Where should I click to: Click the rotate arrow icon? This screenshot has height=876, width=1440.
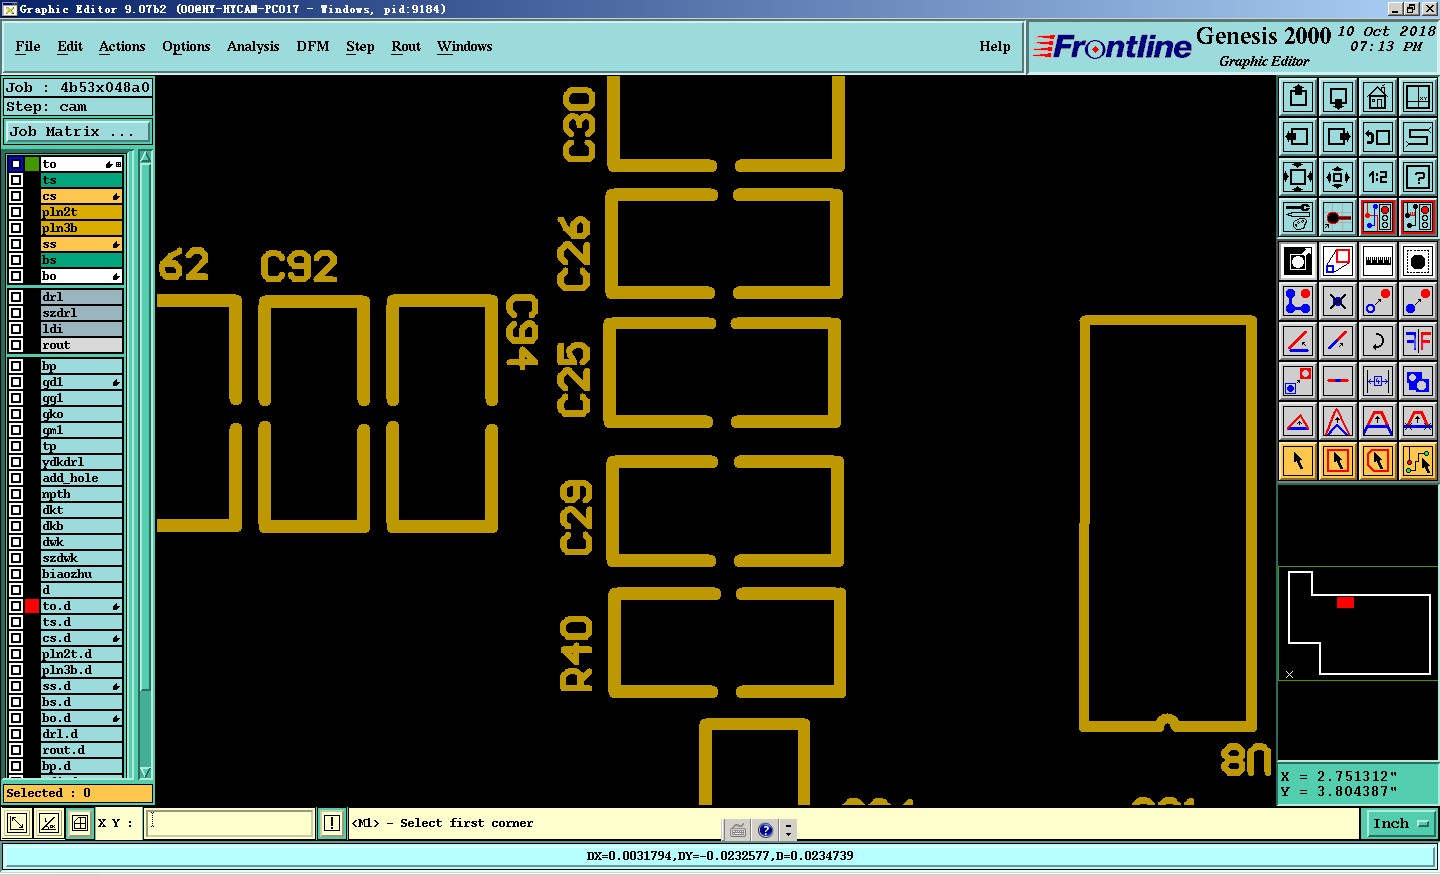click(1378, 341)
